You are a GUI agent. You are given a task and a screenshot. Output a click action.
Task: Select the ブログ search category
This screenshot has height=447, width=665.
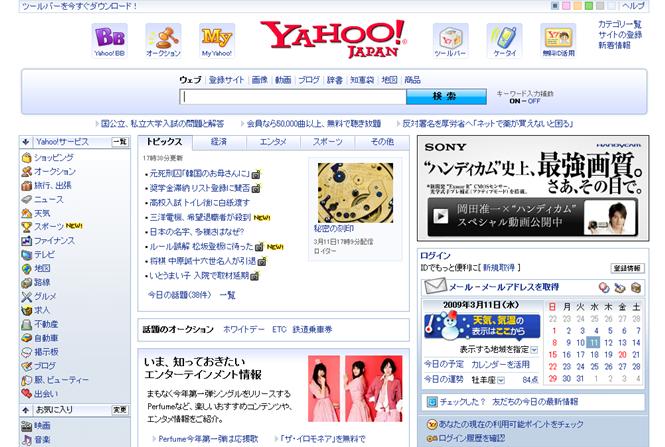(309, 80)
